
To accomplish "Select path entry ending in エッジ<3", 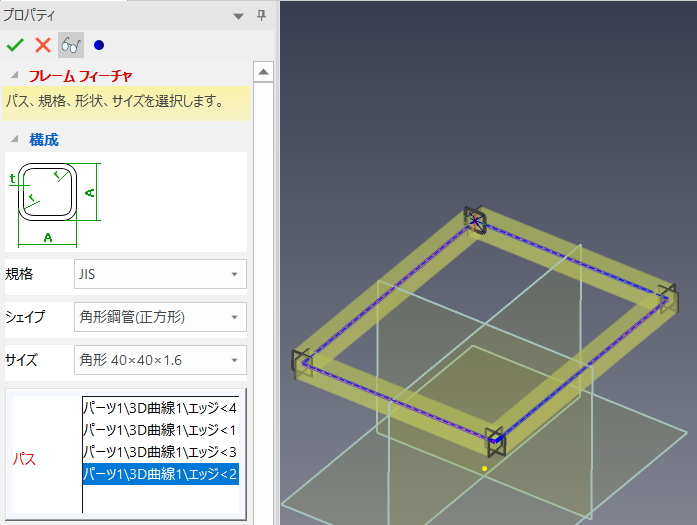I will [x=160, y=452].
